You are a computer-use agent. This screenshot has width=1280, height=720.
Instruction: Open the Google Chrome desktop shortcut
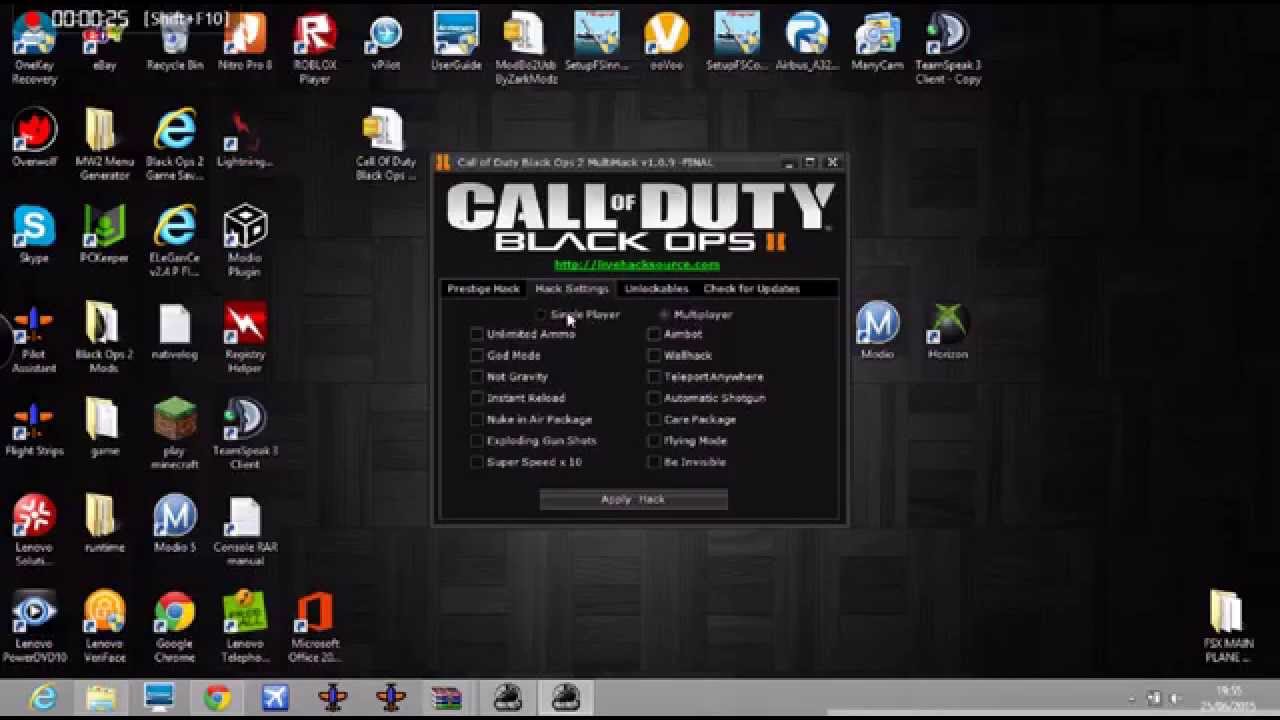[174, 627]
